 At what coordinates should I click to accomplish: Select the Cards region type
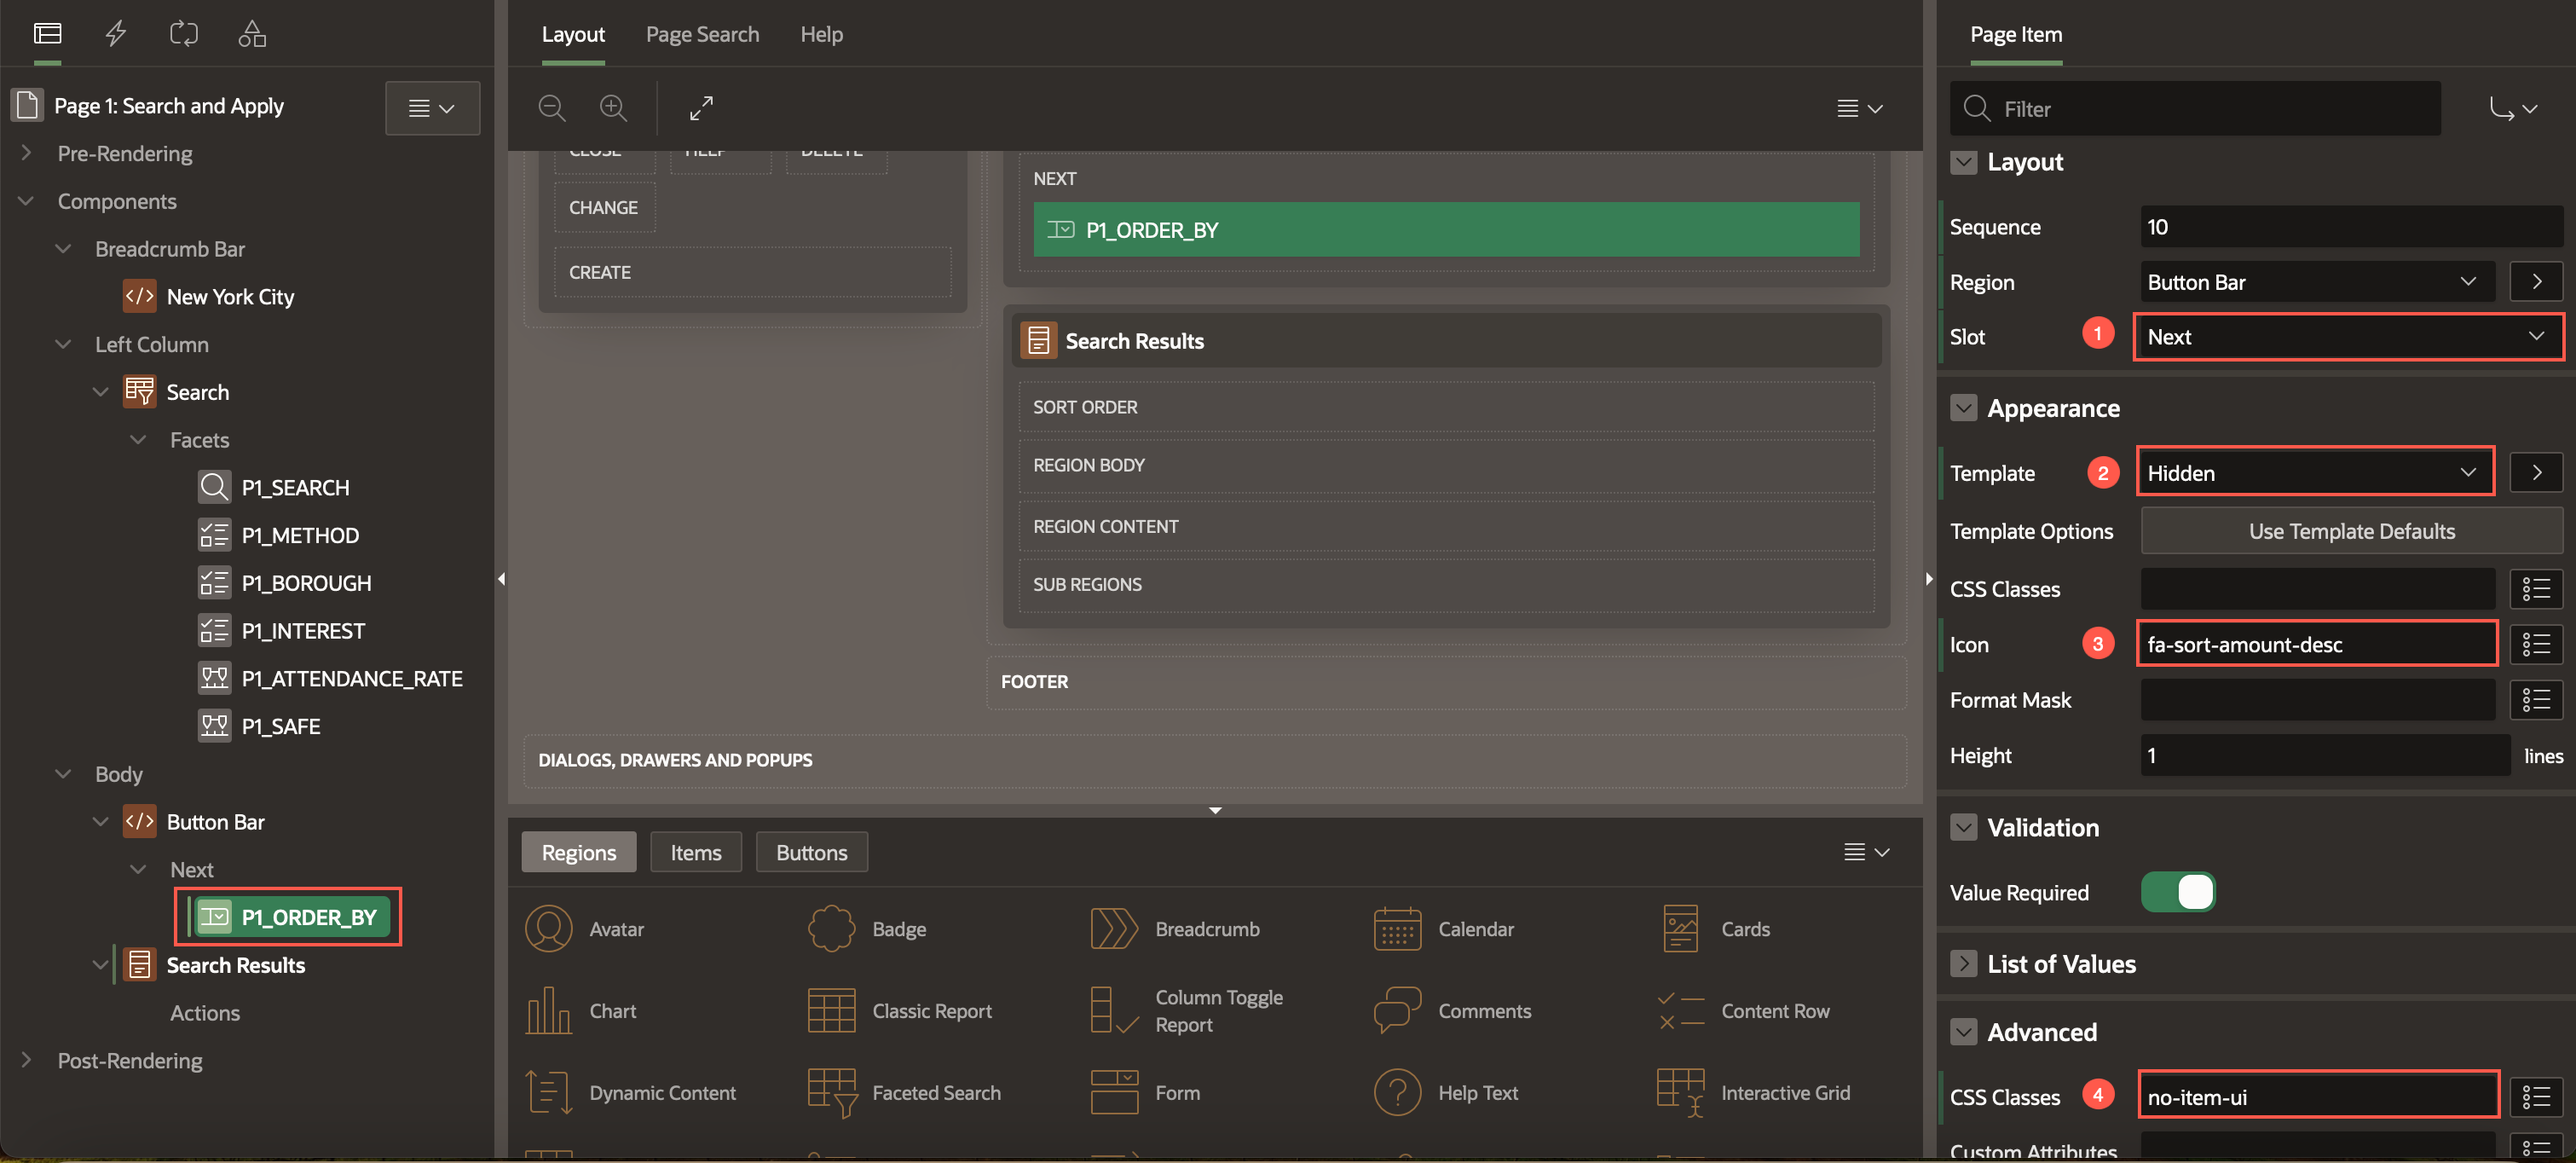pos(1716,929)
